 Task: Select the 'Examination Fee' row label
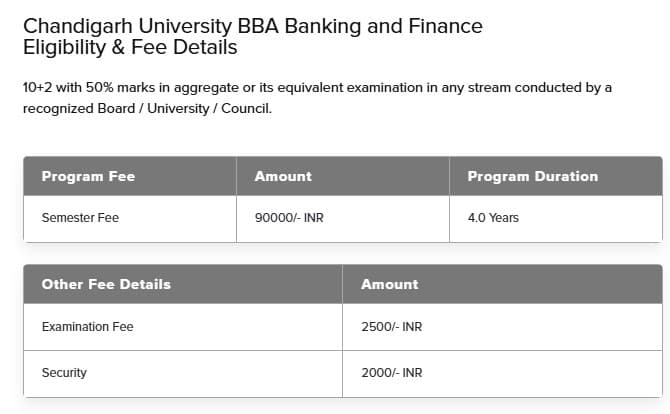[87, 327]
